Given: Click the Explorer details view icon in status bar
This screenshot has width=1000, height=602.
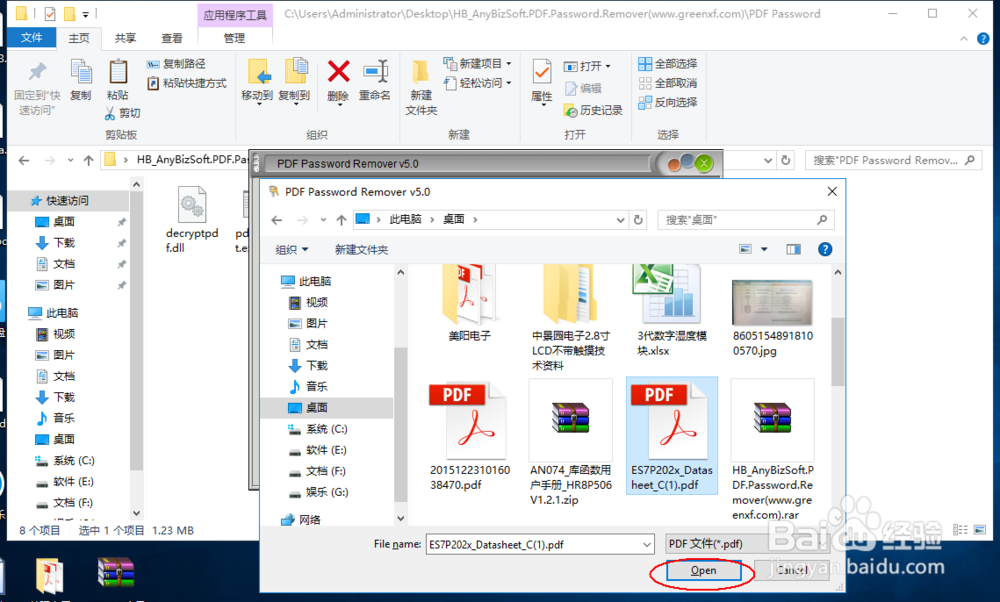Looking at the screenshot, I should [960, 530].
